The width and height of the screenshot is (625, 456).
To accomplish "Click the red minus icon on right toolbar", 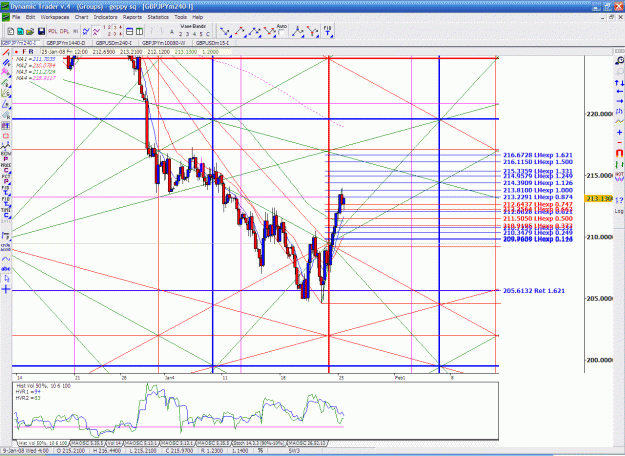I will tap(619, 142).
